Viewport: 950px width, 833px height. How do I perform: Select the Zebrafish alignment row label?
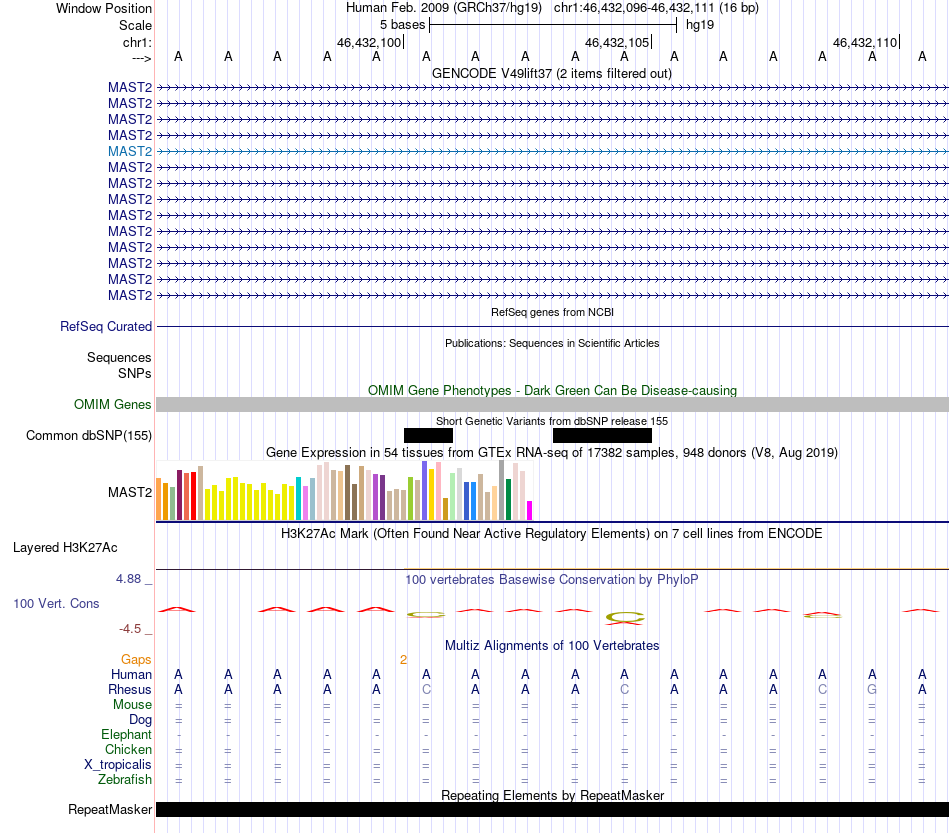click(125, 780)
